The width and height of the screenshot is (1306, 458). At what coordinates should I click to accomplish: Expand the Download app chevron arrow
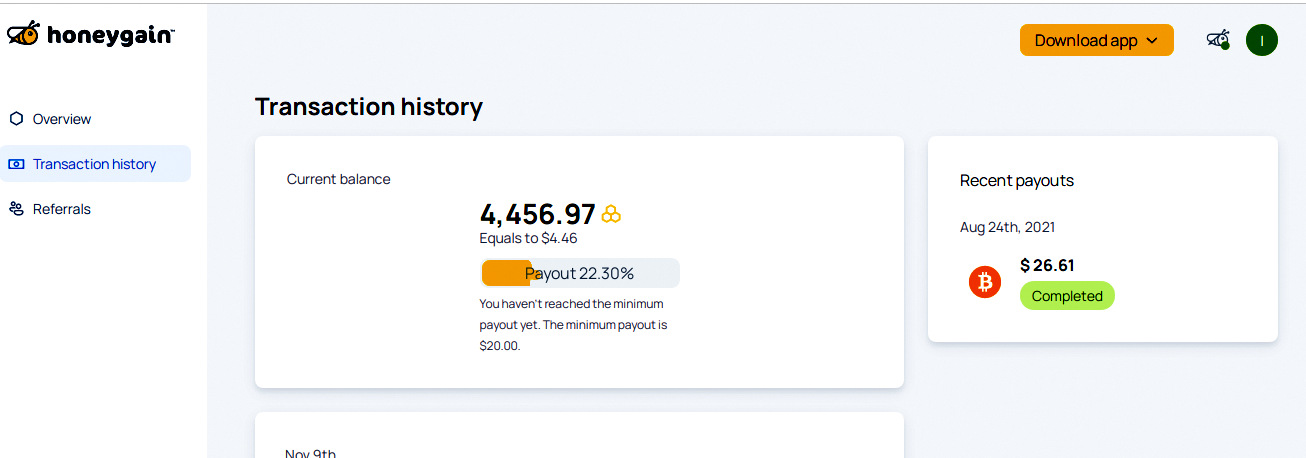[x=1151, y=41]
